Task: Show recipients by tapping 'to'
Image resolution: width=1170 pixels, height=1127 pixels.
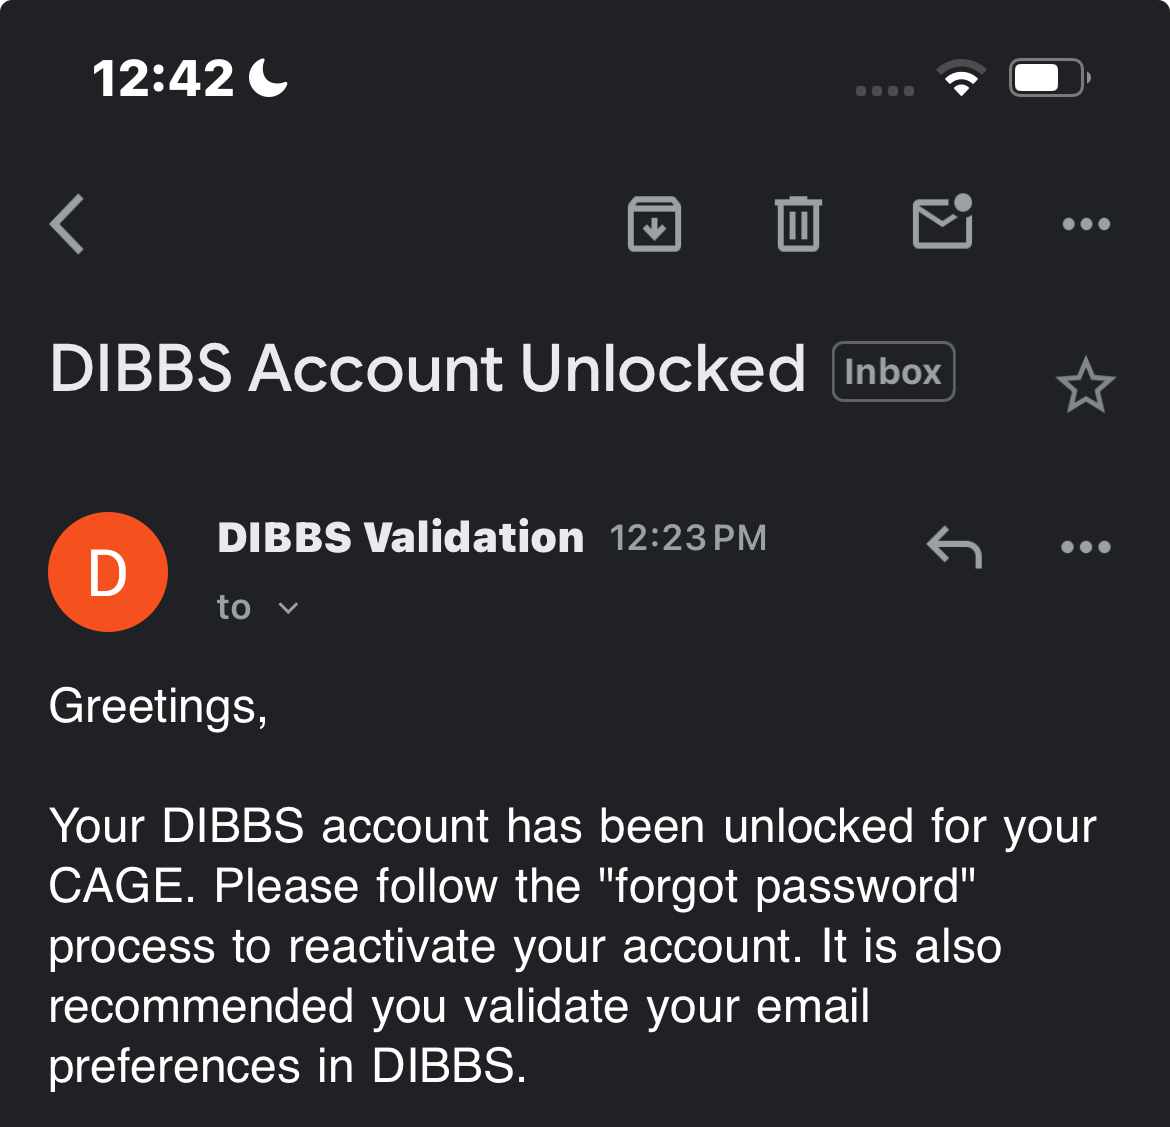Action: (x=235, y=607)
